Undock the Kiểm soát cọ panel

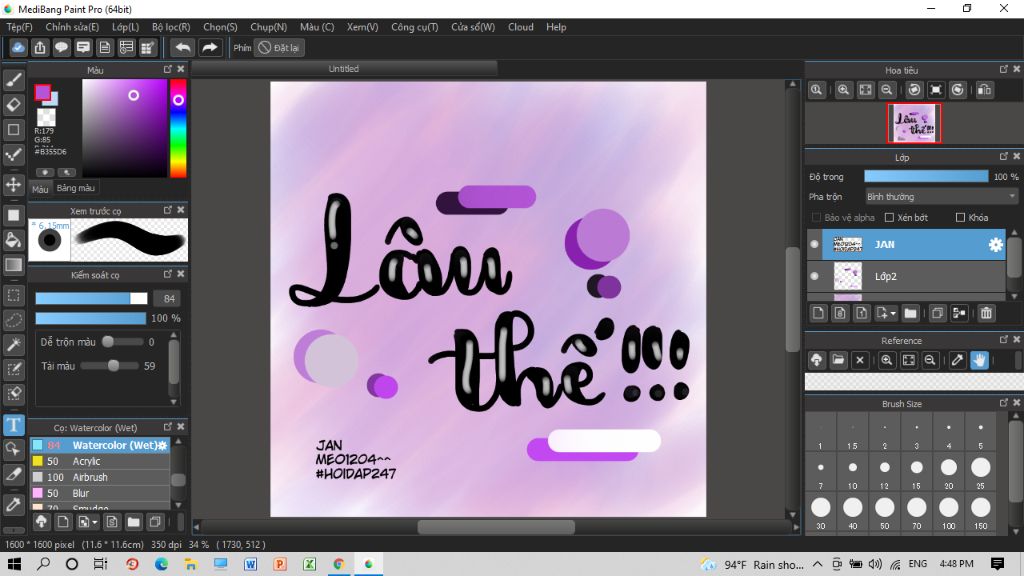[x=168, y=274]
